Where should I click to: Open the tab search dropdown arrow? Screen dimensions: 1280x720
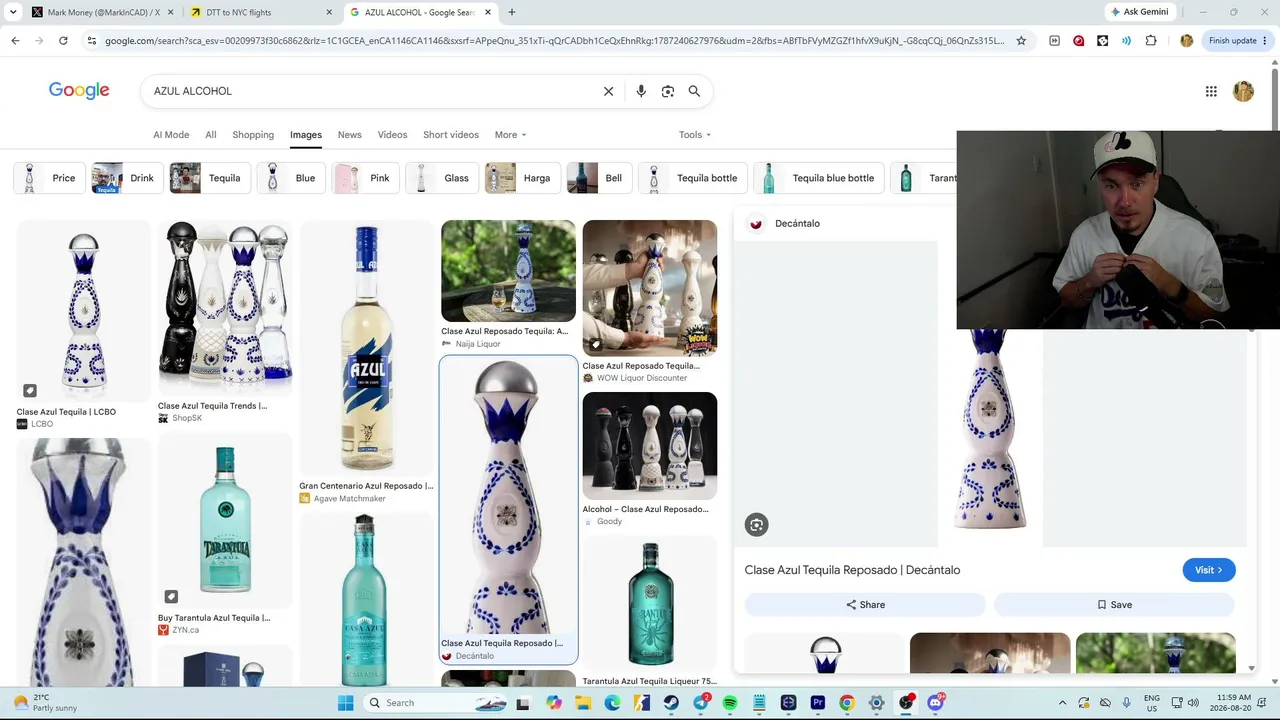13,12
